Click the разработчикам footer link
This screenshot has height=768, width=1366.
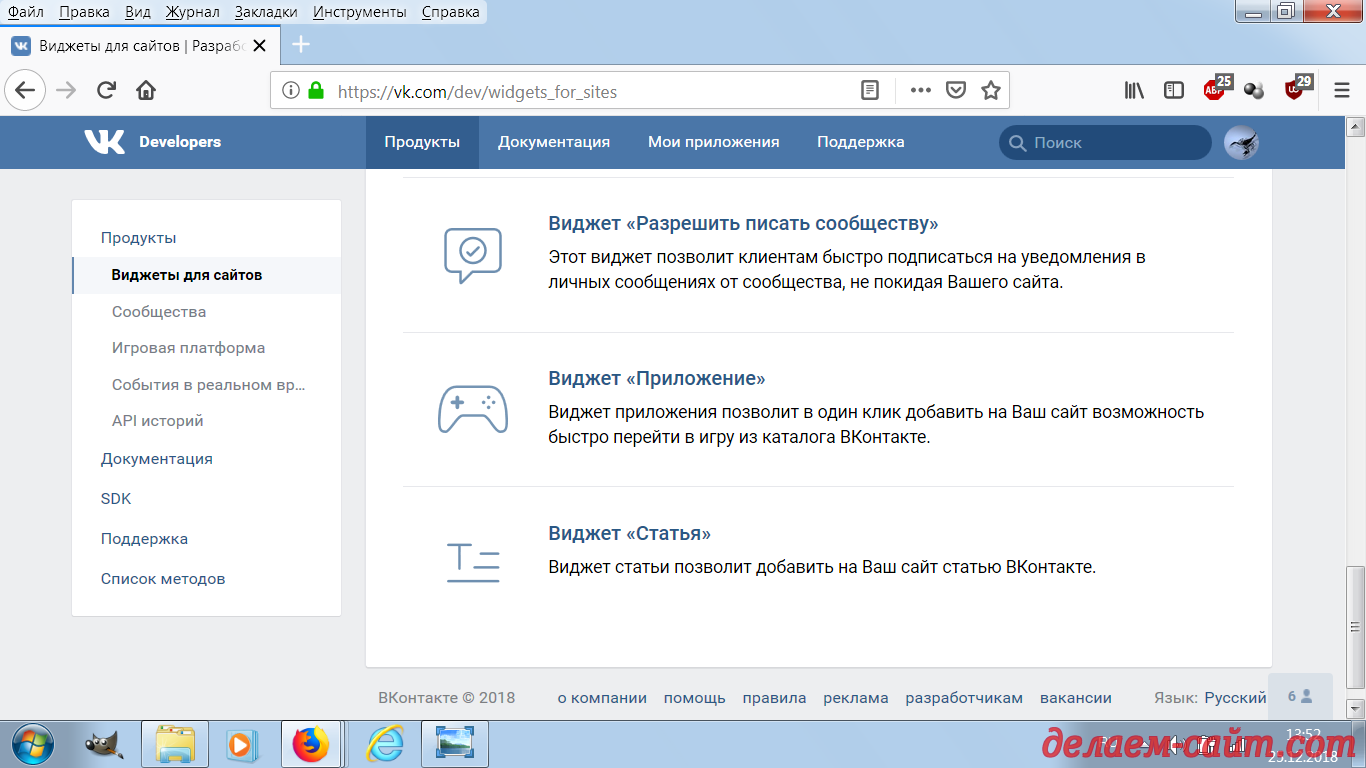click(x=964, y=698)
